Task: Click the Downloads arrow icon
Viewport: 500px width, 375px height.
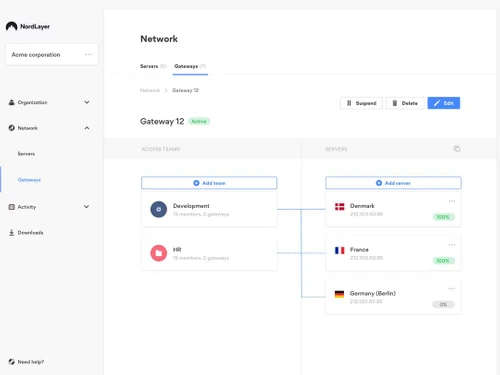Action: 12,233
